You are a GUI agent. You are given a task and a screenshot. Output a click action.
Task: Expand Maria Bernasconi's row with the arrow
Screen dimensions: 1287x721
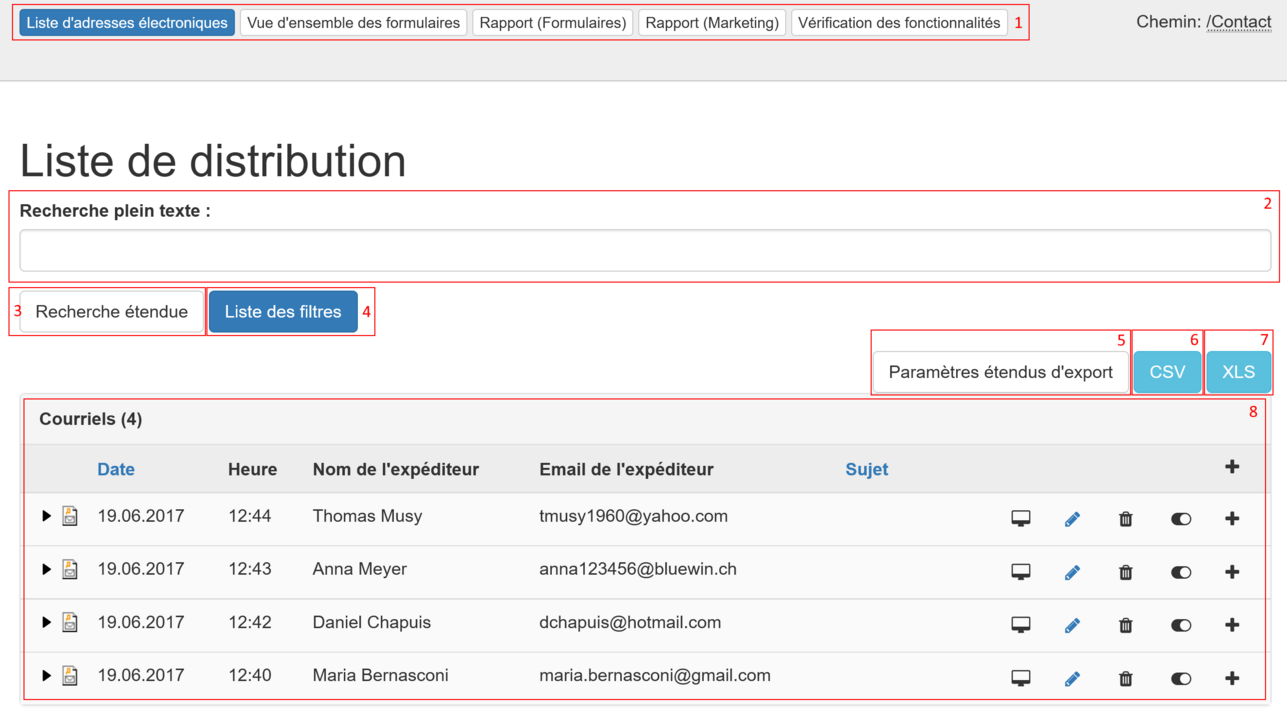coord(46,675)
